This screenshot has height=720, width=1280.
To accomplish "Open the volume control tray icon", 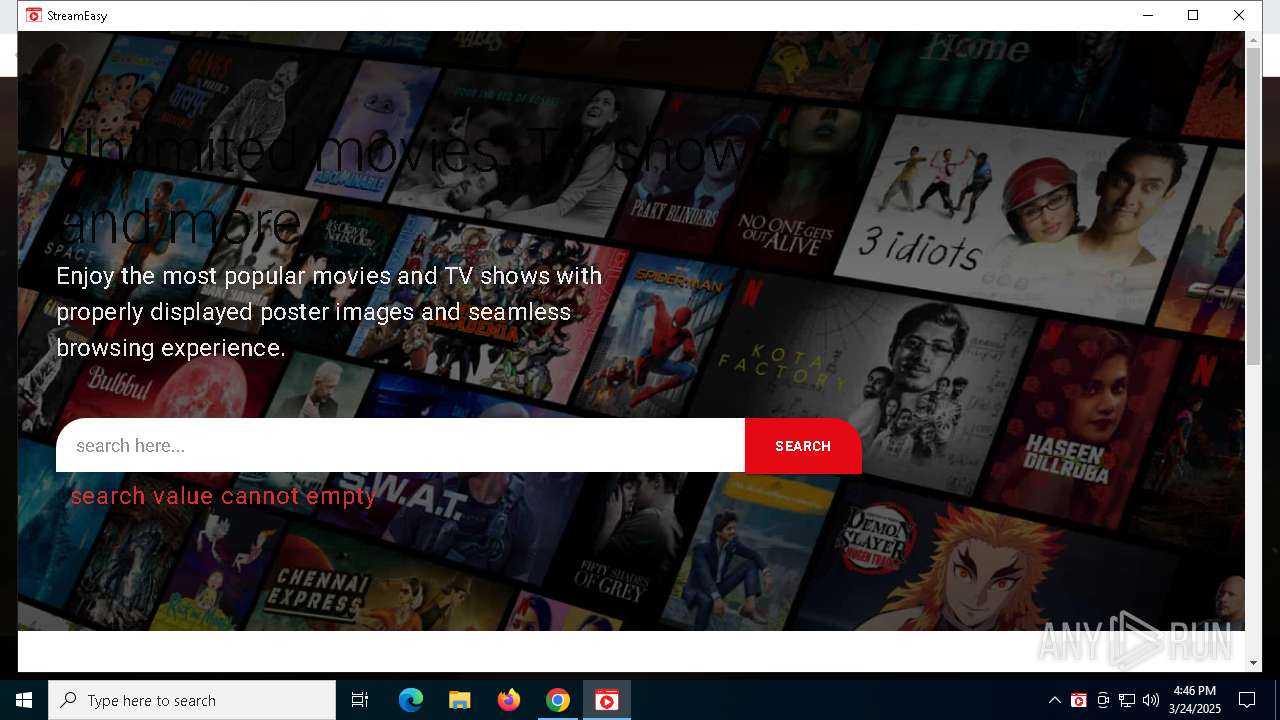I will (1151, 700).
